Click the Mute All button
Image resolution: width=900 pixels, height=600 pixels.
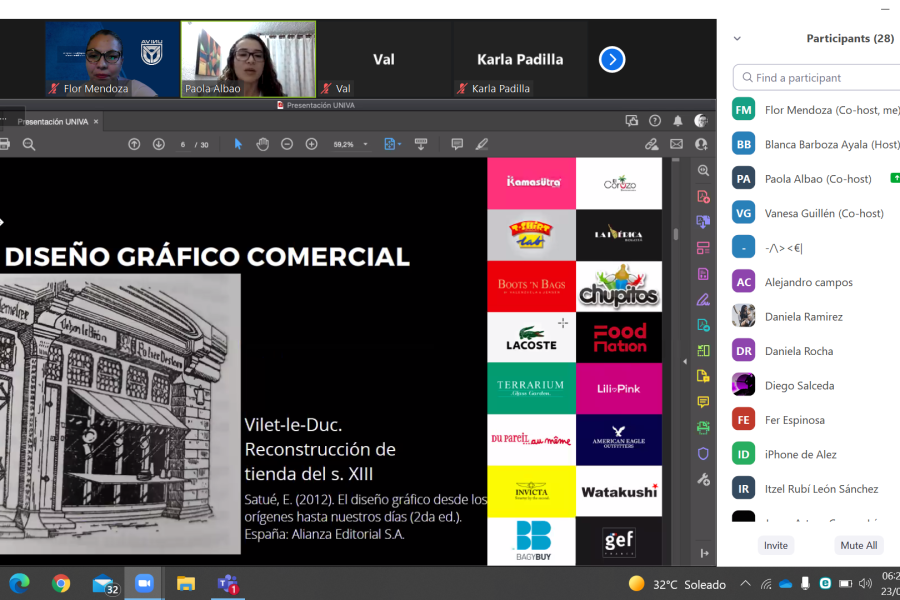859,545
